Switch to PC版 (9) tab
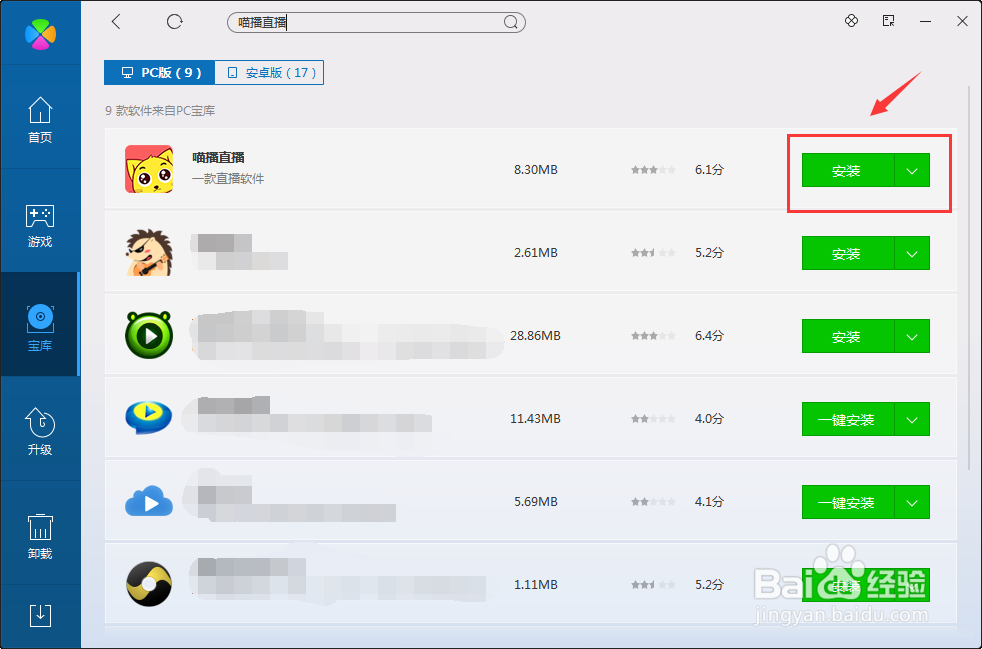Image resolution: width=982 pixels, height=649 pixels. point(160,73)
